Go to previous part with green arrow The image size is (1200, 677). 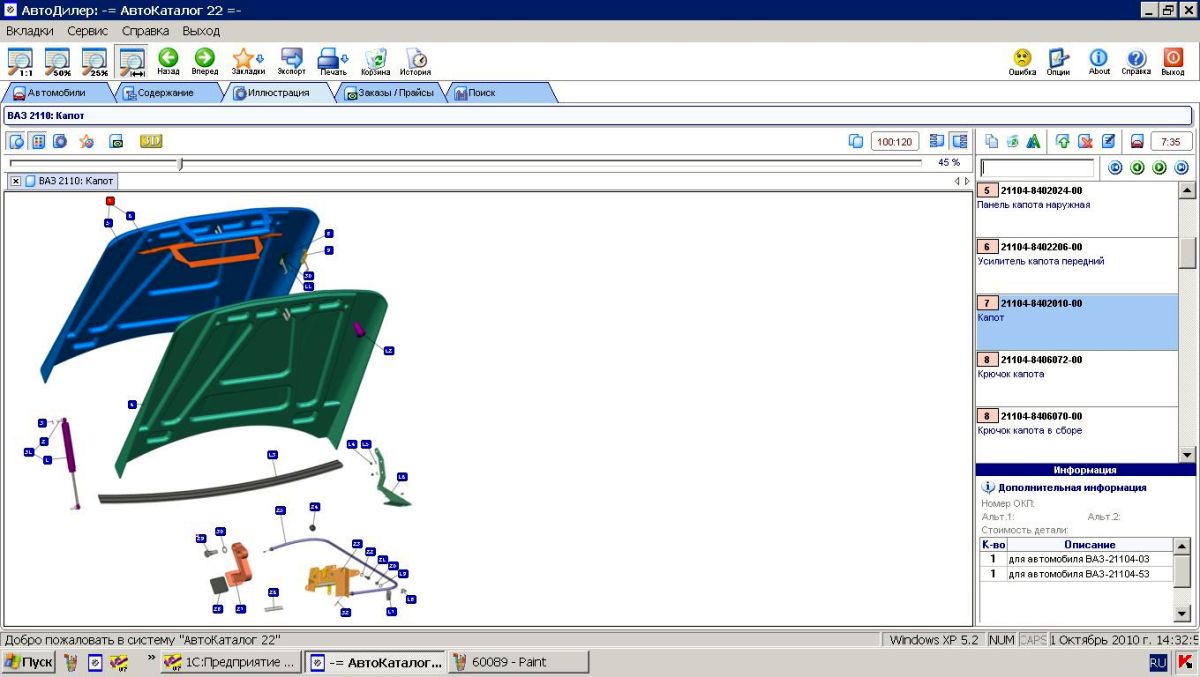[1138, 168]
